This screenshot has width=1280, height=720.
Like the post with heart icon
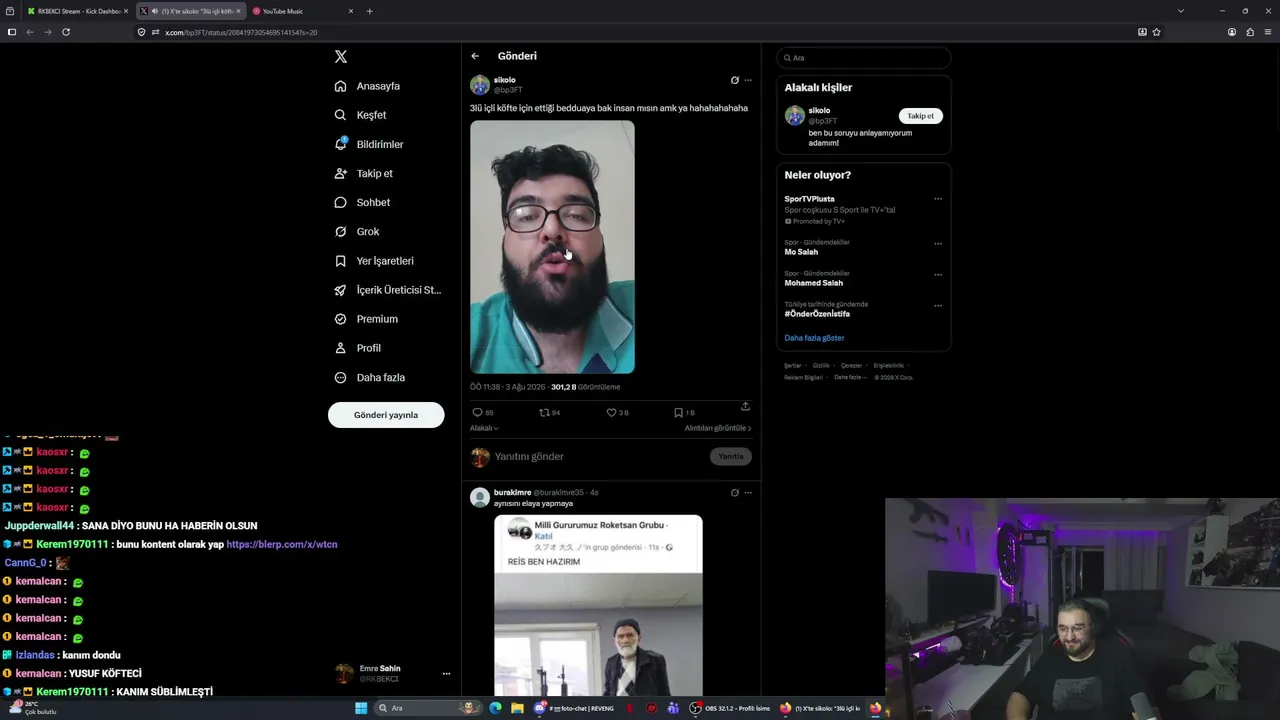point(611,412)
